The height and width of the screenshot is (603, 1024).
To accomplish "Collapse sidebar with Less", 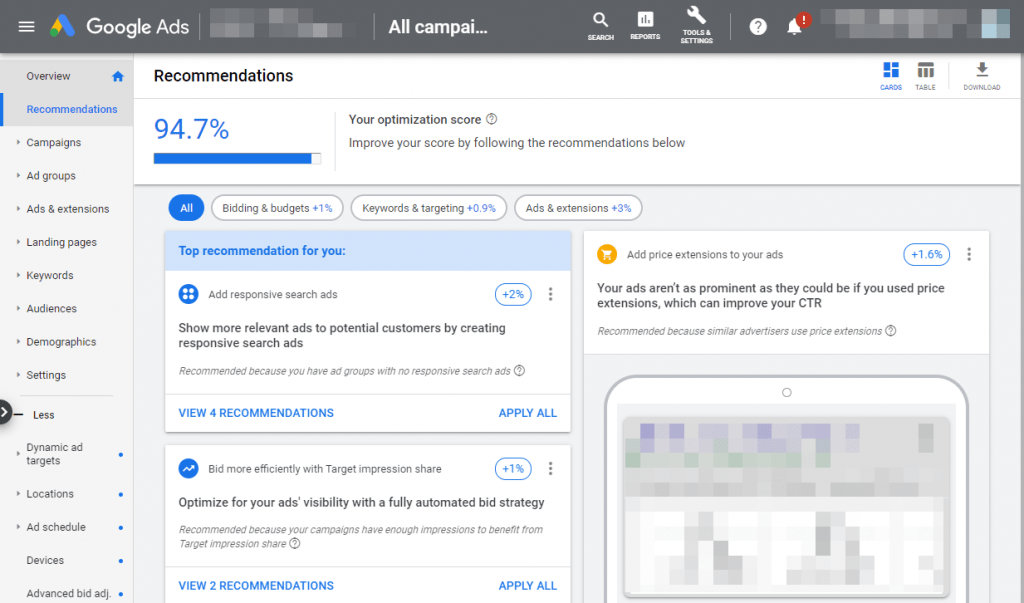I will coord(43,415).
